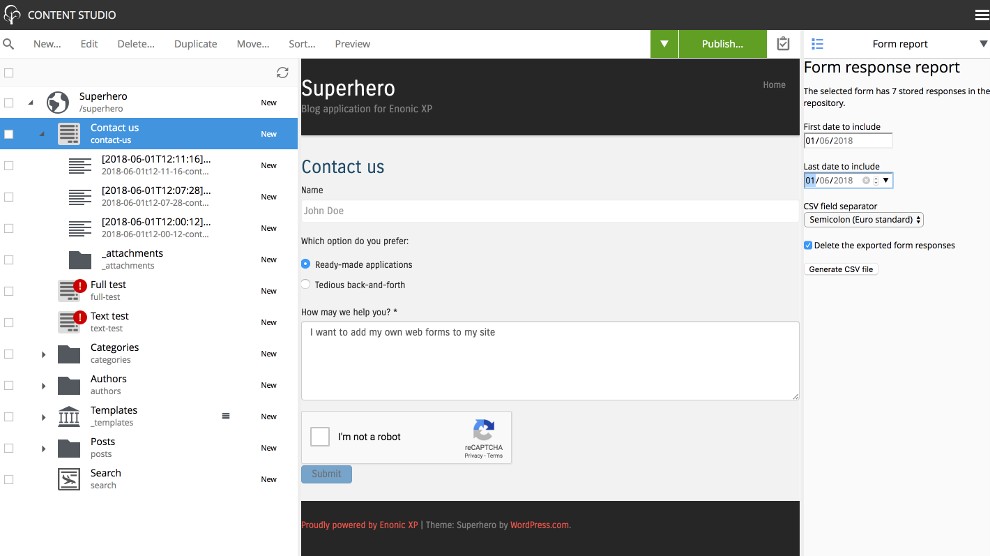990x556 pixels.
Task: Select the Search tree item
Action: (149, 479)
